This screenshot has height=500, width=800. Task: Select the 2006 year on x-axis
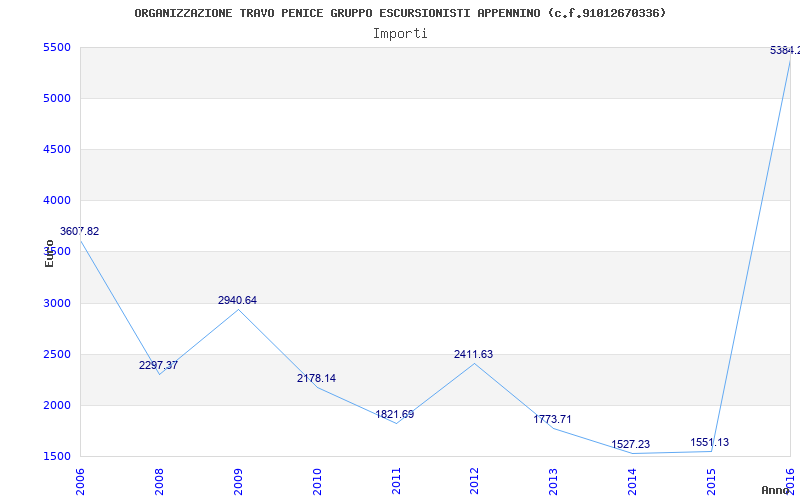(80, 478)
